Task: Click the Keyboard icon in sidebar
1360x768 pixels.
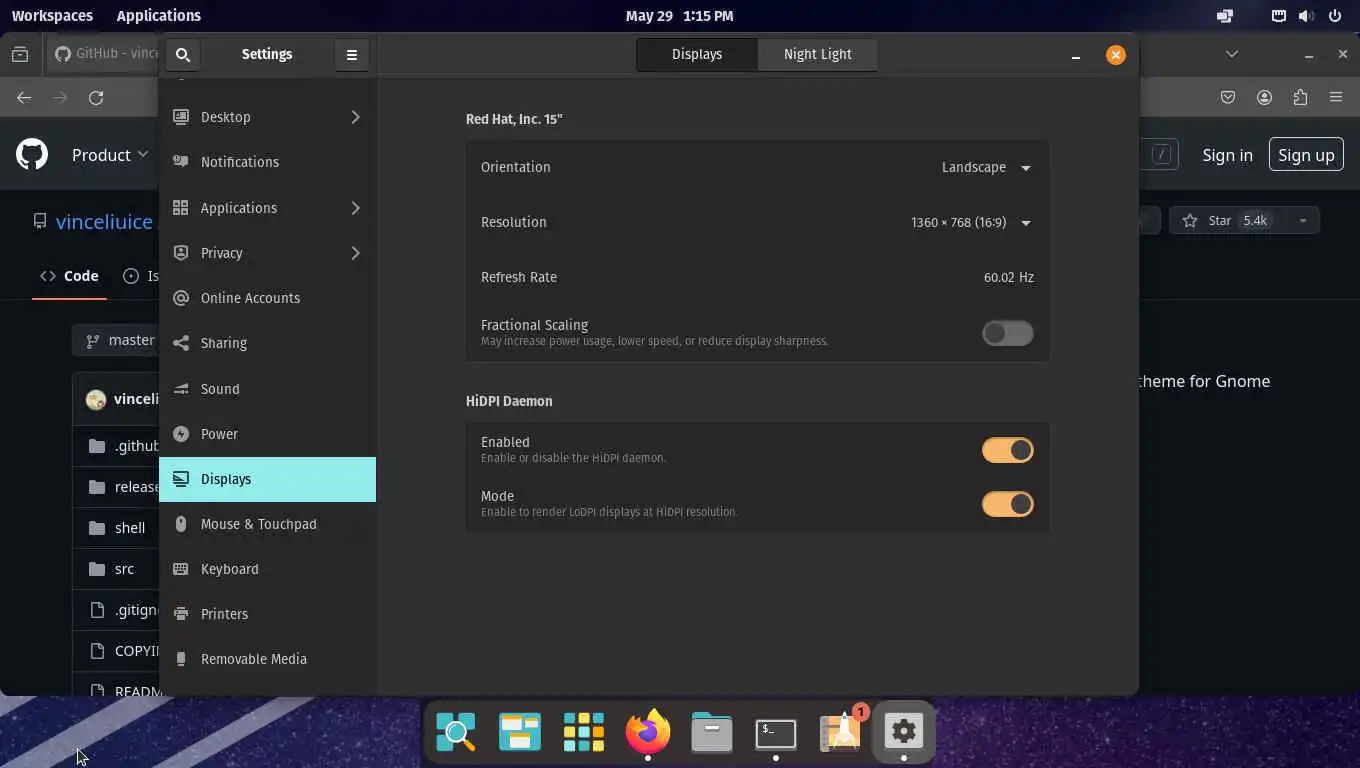Action: [181, 569]
